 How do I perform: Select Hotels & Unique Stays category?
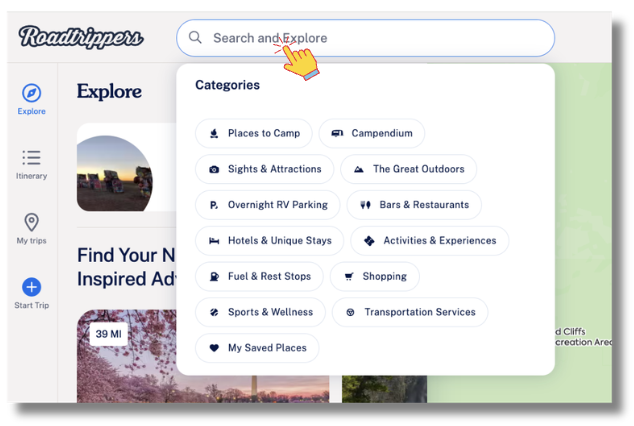pos(270,241)
